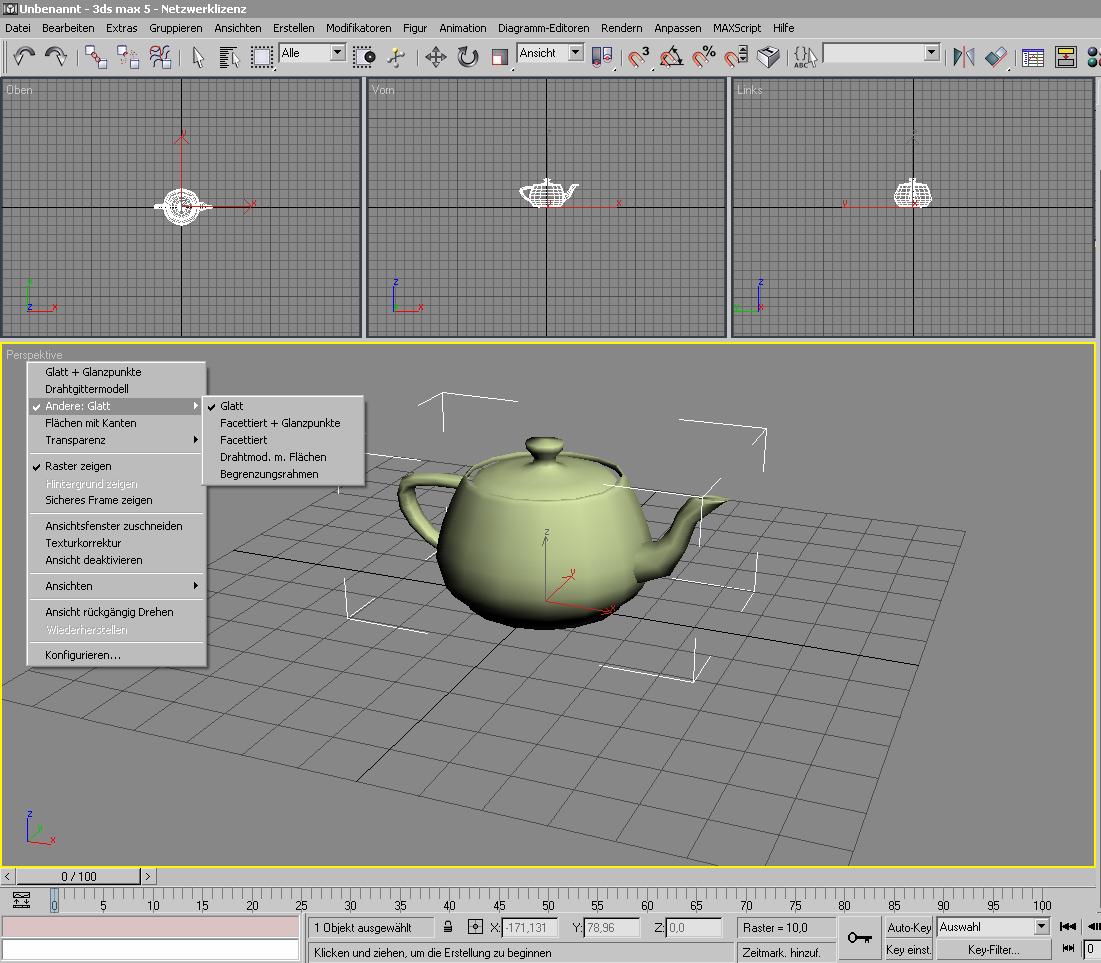Activate the Select Object arrow tool
1101x963 pixels.
(x=198, y=57)
